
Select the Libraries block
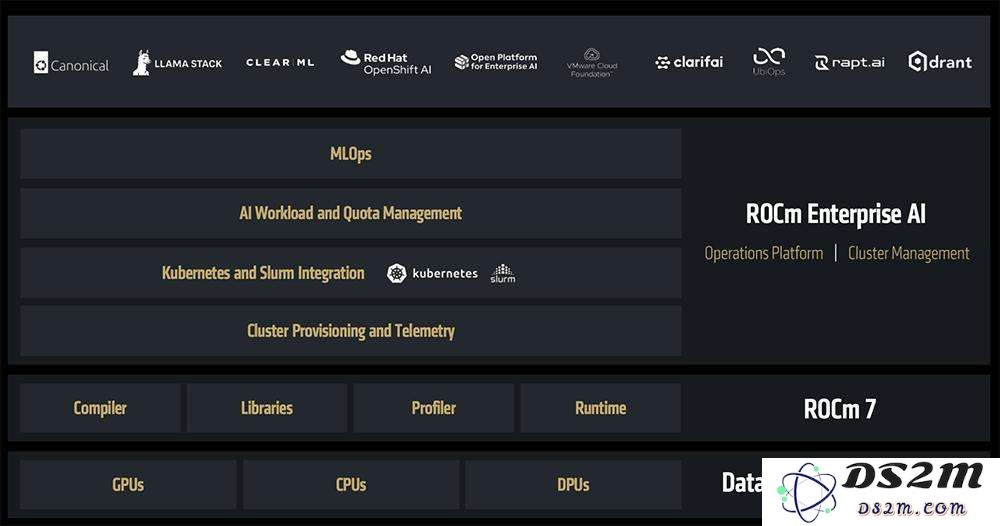[267, 408]
